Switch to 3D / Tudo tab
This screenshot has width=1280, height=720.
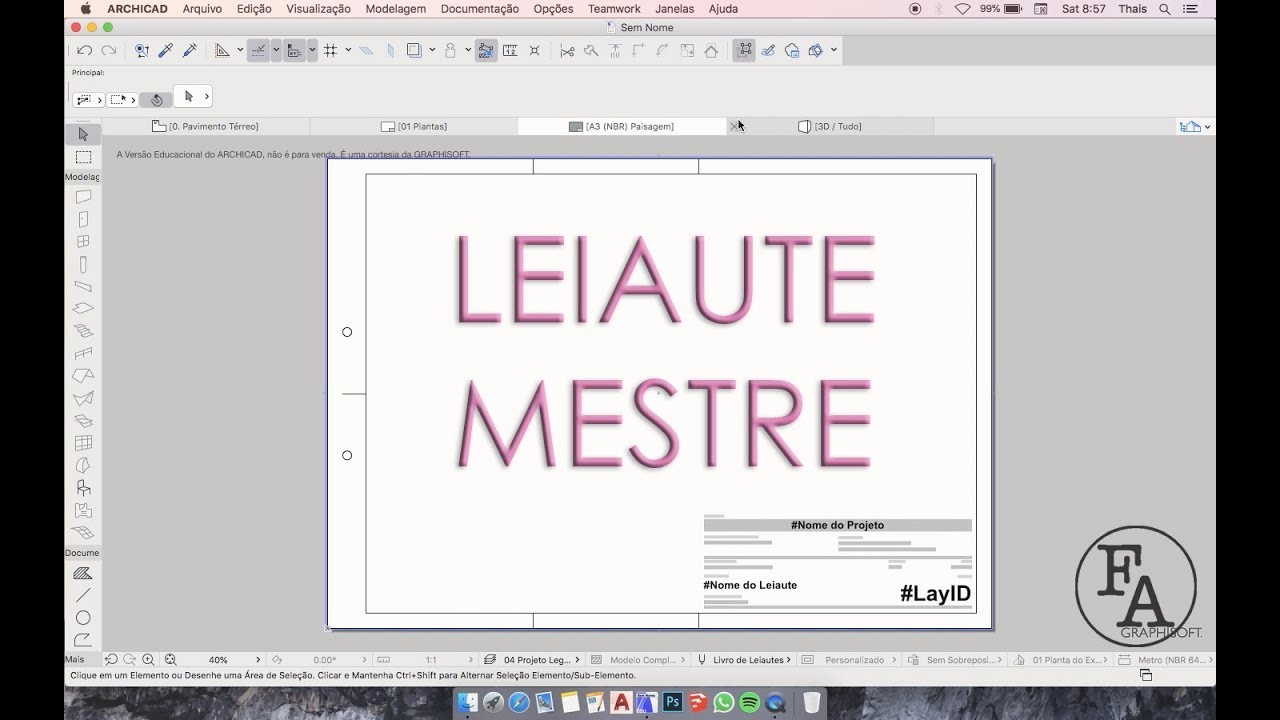[x=830, y=126]
